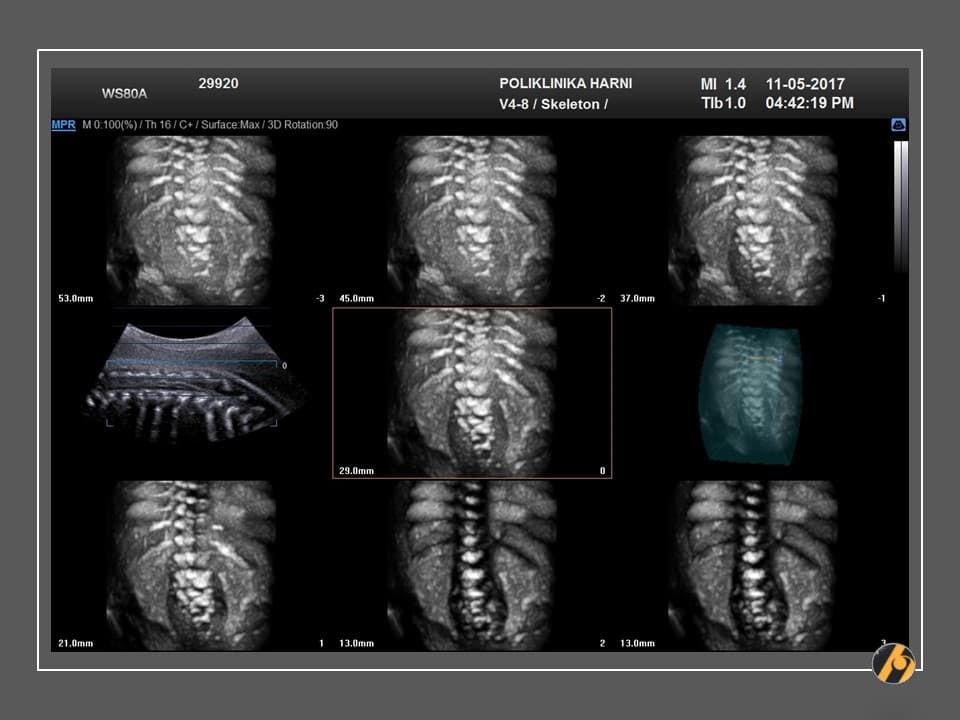The image size is (960, 720).
Task: Select the 13.0mm slice labeled 2
Action: coord(472,565)
